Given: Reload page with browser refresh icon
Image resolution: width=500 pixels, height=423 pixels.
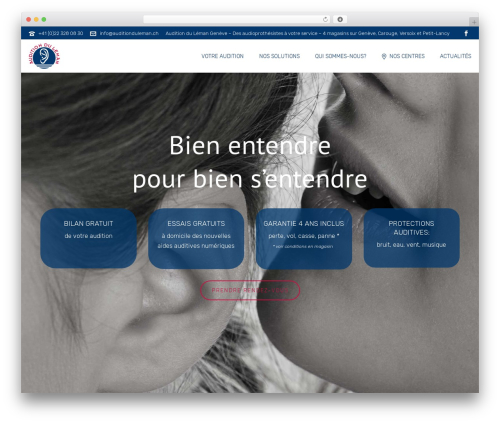Looking at the screenshot, I should click(325, 19).
